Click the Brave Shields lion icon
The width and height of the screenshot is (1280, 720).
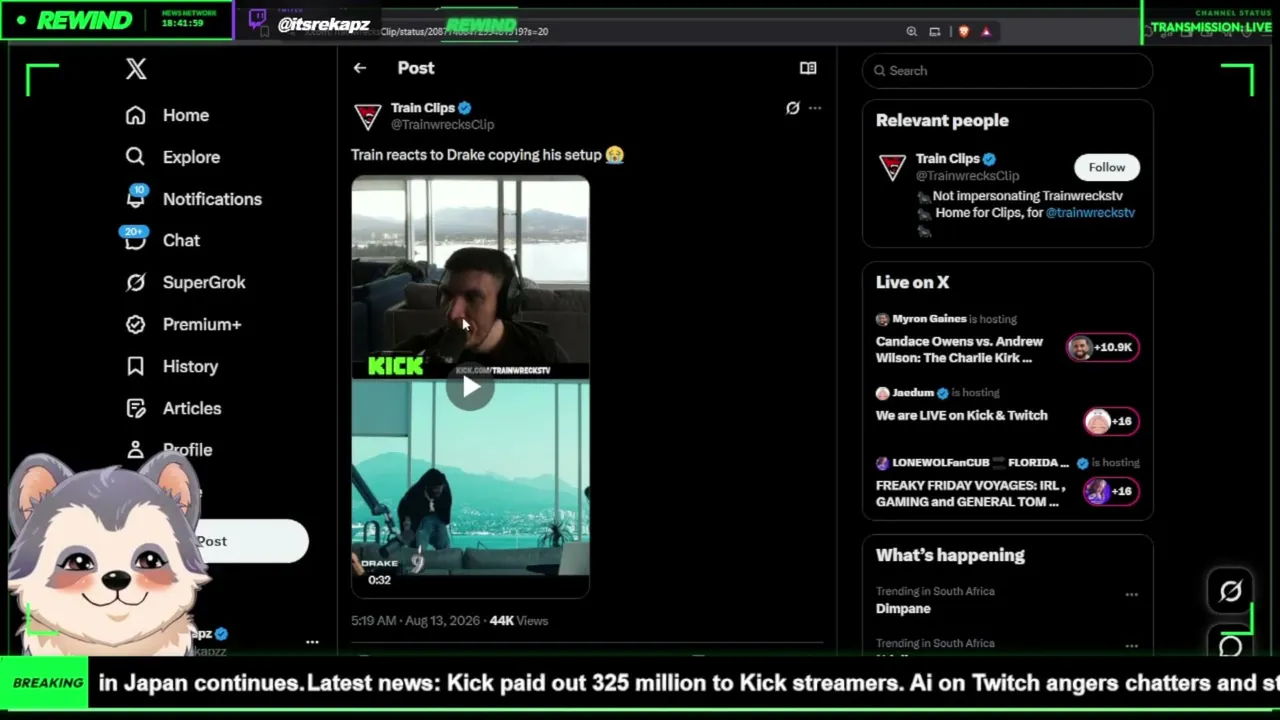[963, 32]
